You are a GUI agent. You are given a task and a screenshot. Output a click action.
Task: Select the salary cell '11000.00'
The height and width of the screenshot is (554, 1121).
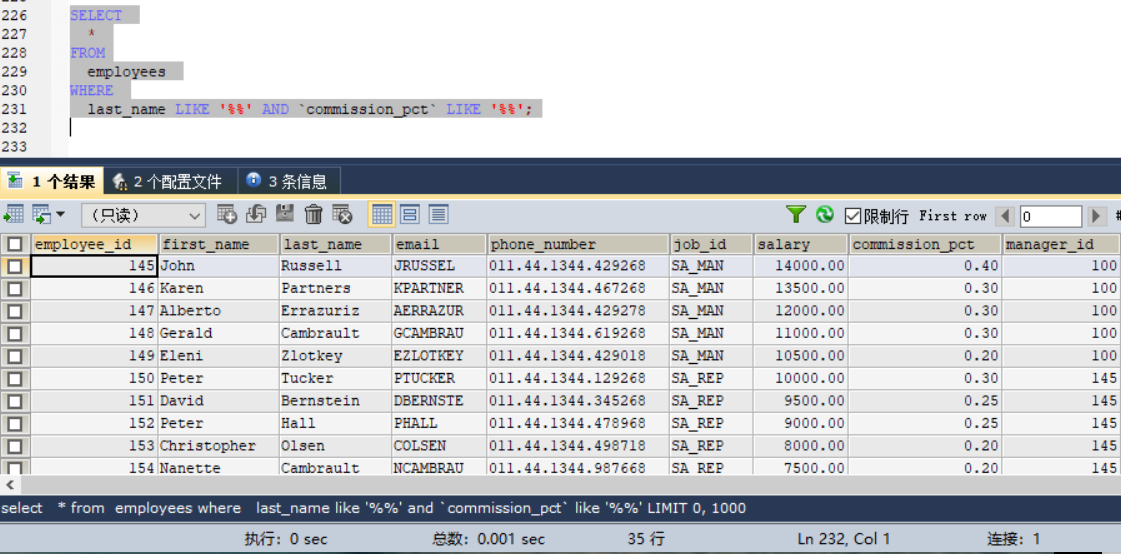point(801,334)
